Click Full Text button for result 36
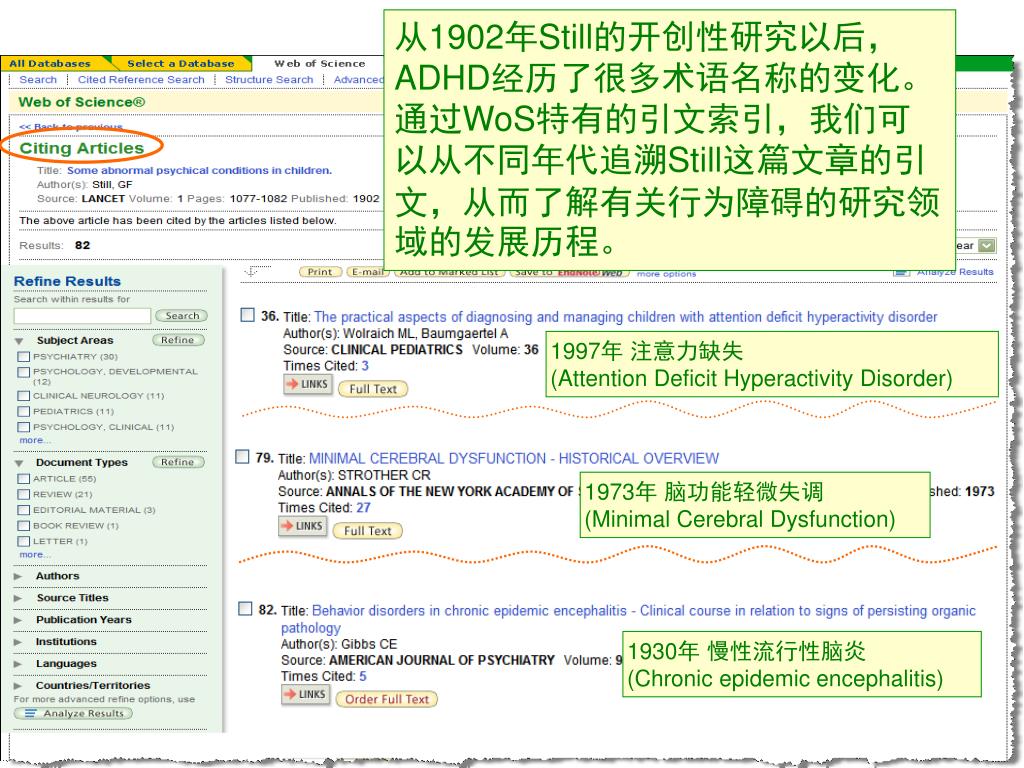 [x=373, y=389]
